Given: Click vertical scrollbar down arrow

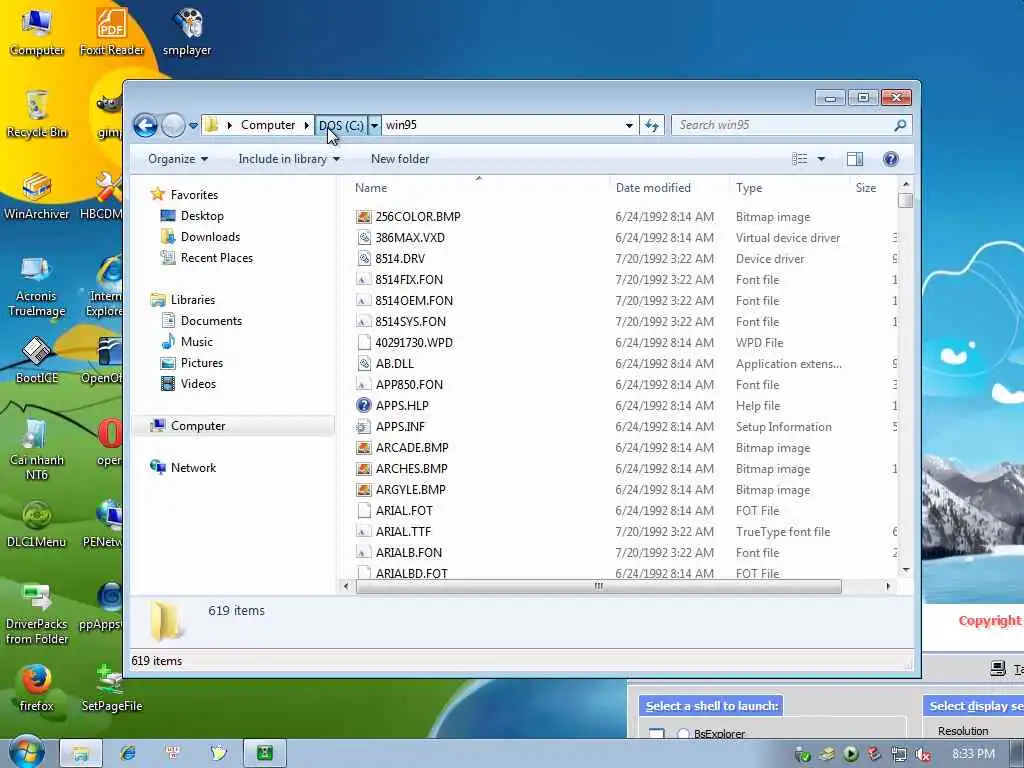Looking at the screenshot, I should pyautogui.click(x=906, y=570).
